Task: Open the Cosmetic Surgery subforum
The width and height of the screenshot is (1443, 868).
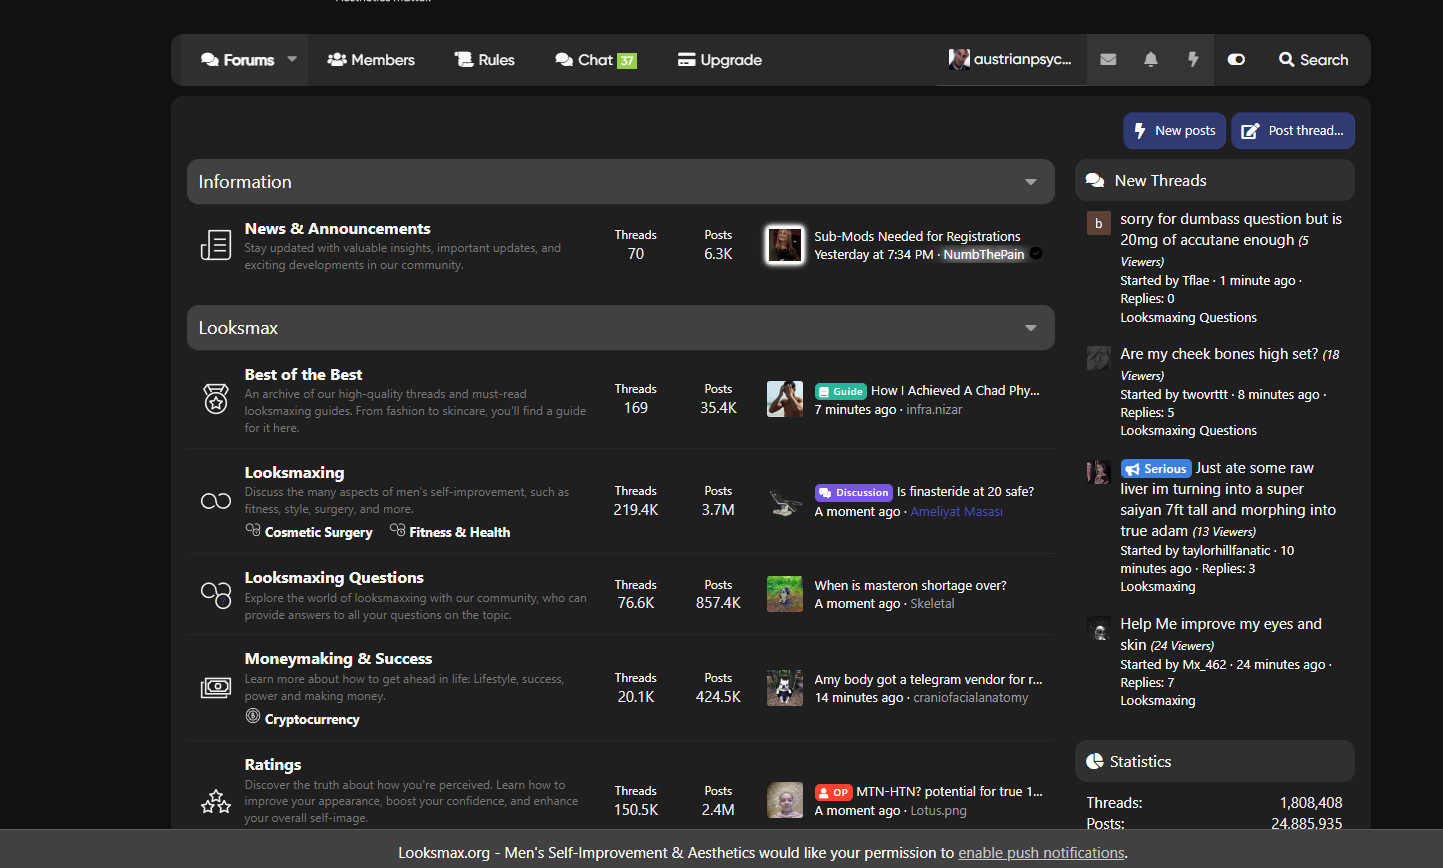Action: click(x=318, y=532)
